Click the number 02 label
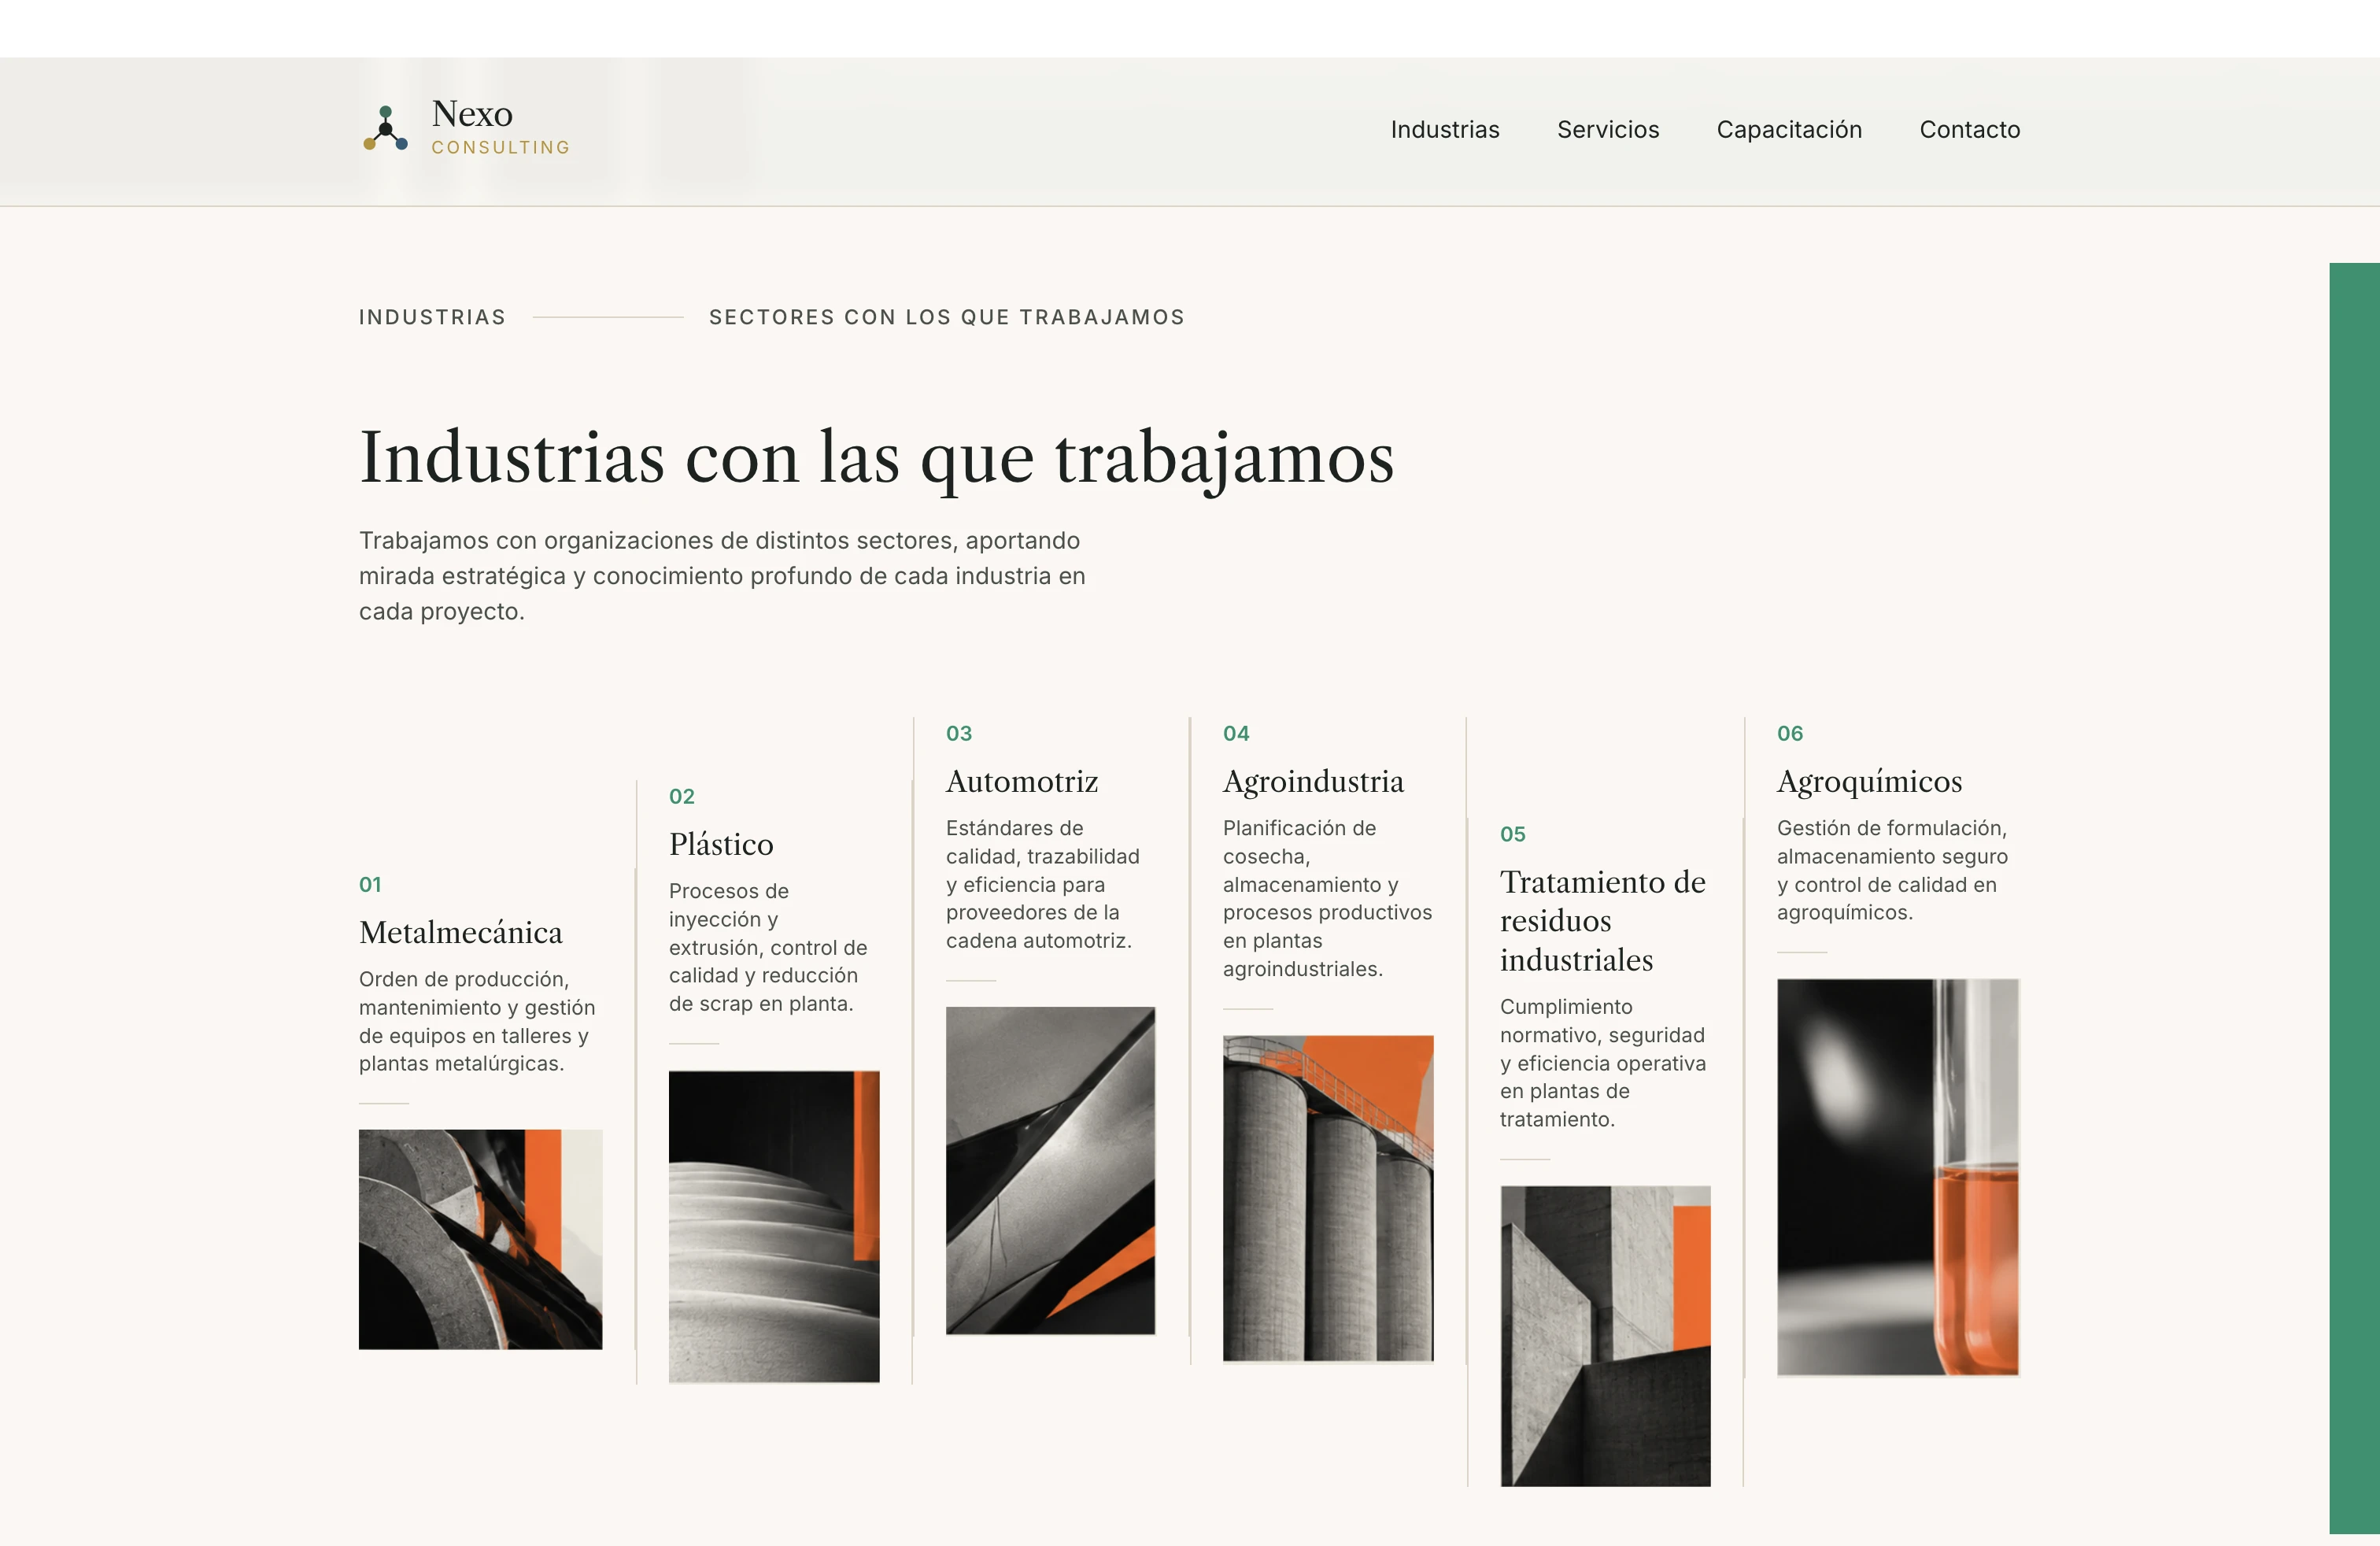Screen dimensions: 2380x1546 [x=682, y=796]
